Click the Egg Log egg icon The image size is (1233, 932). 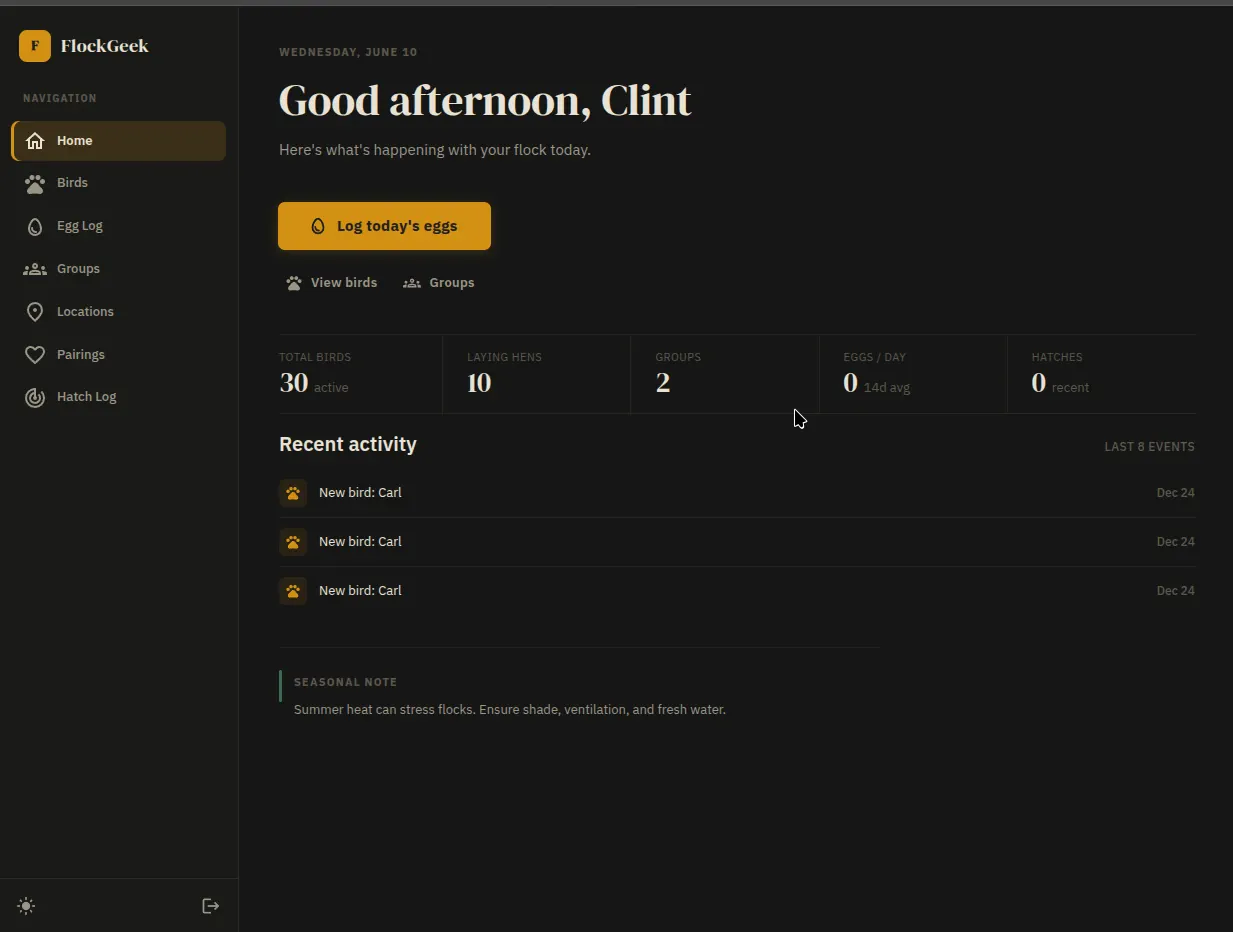35,226
